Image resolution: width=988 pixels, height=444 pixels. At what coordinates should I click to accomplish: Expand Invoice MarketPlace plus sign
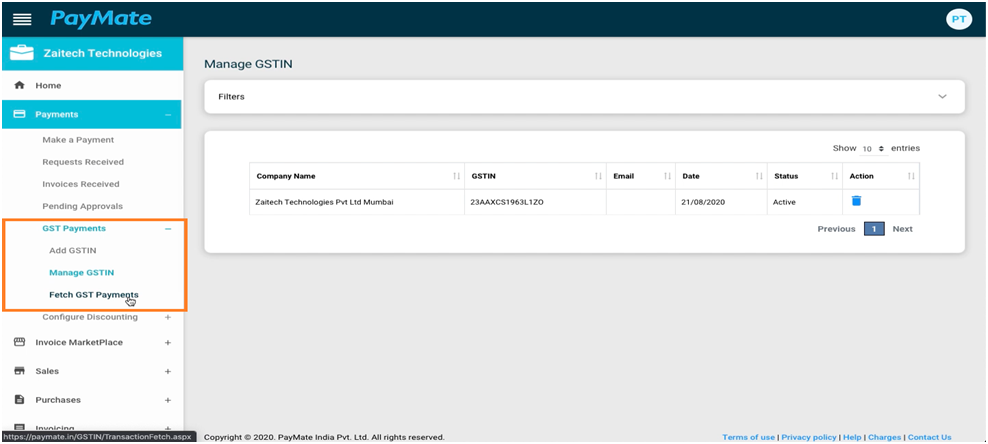[x=168, y=343]
